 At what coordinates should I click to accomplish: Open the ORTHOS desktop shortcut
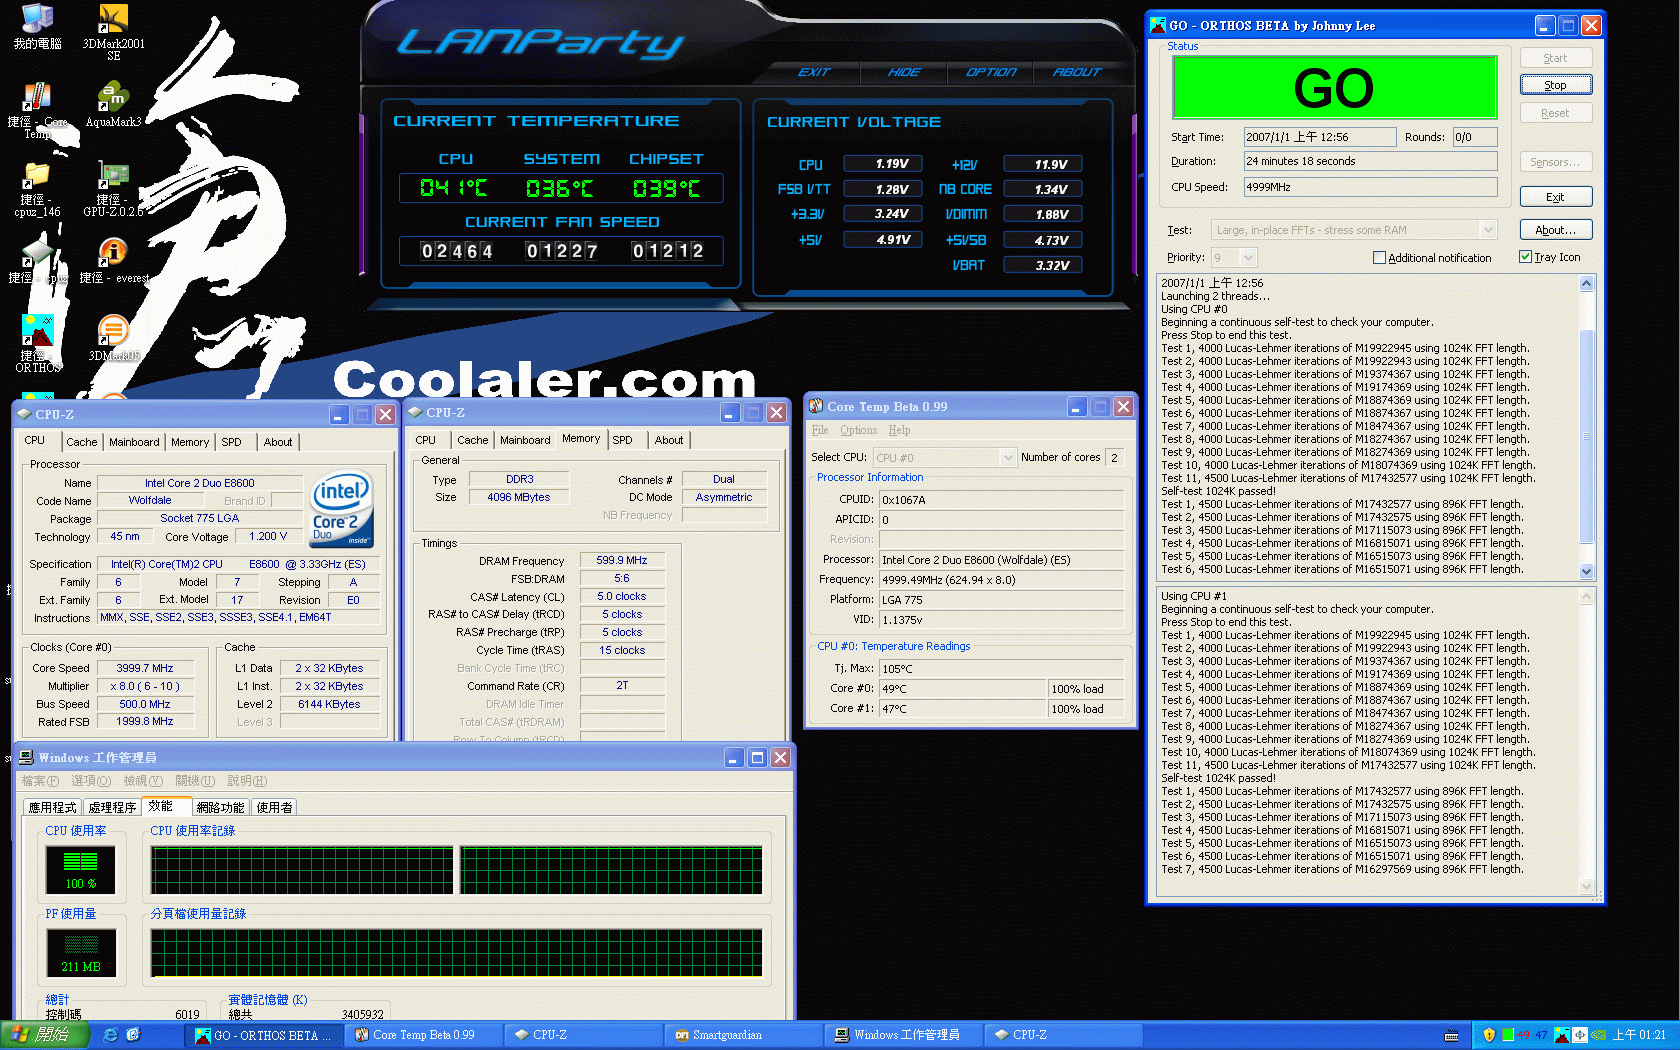click(37, 343)
